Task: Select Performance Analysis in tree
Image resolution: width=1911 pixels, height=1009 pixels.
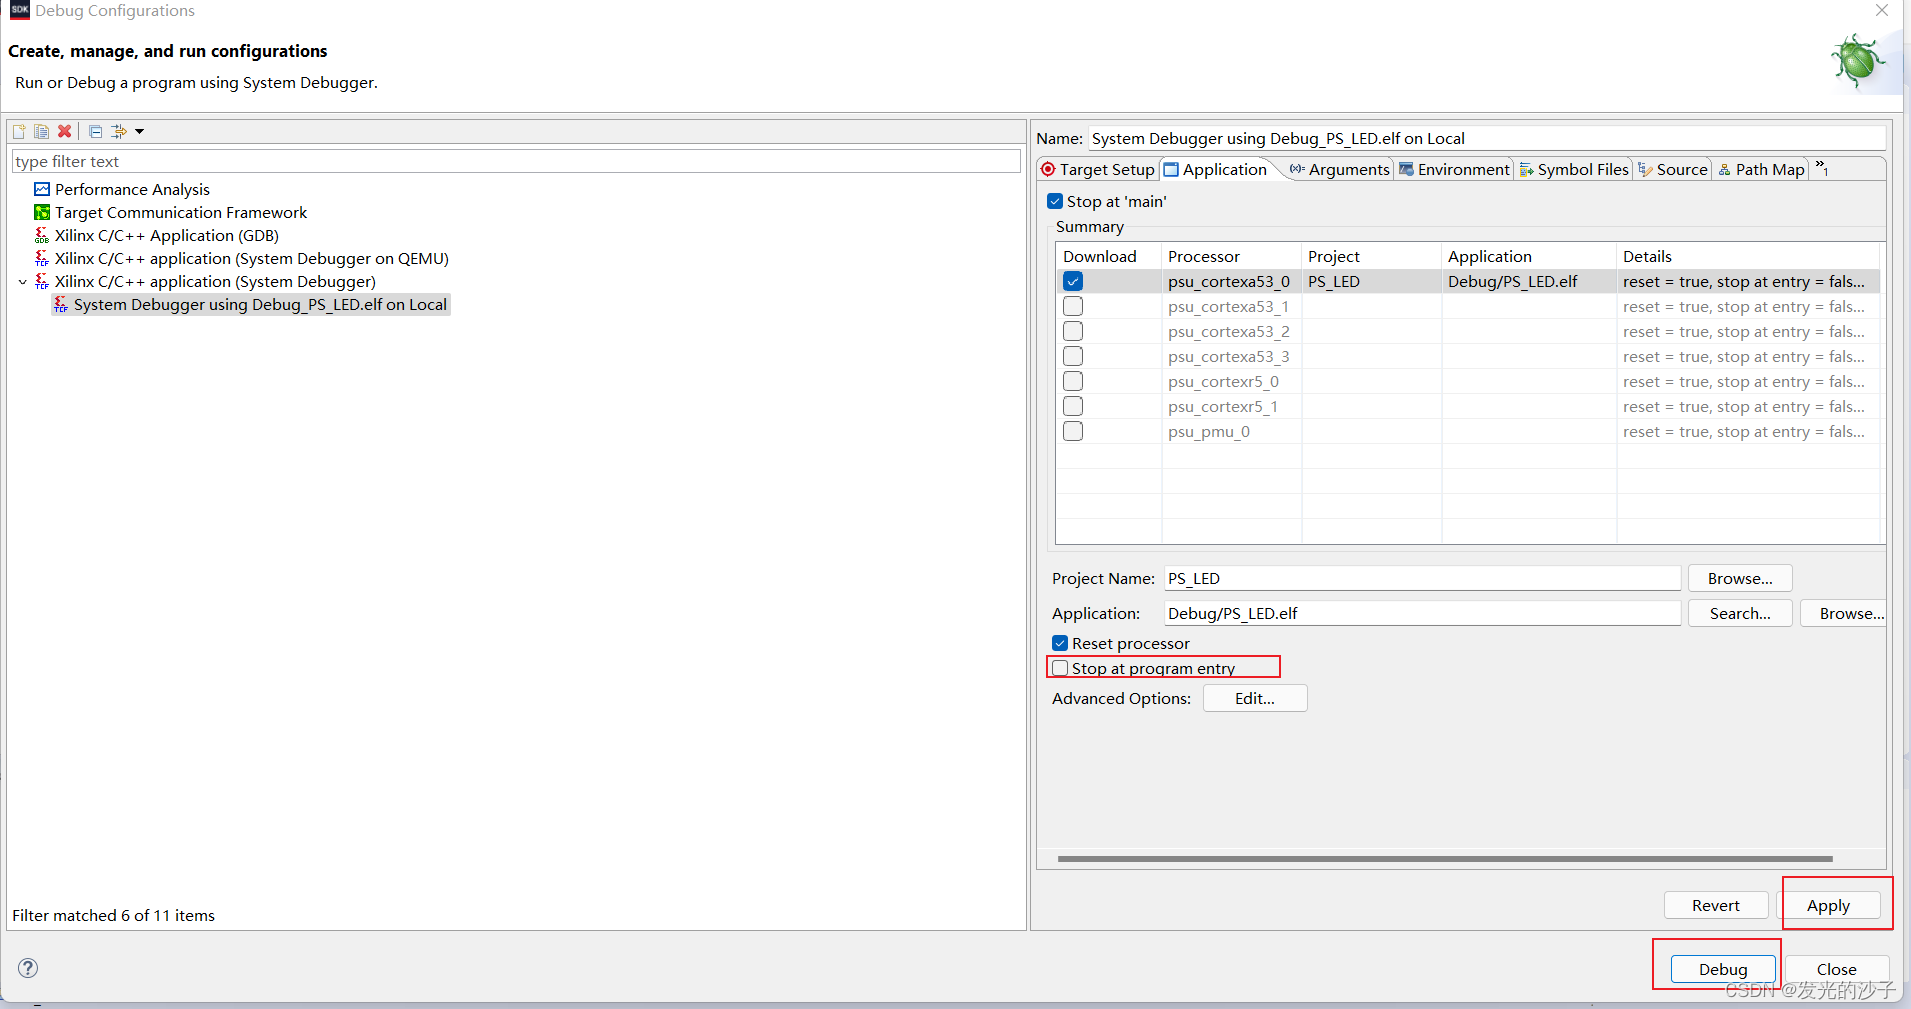Action: 132,189
